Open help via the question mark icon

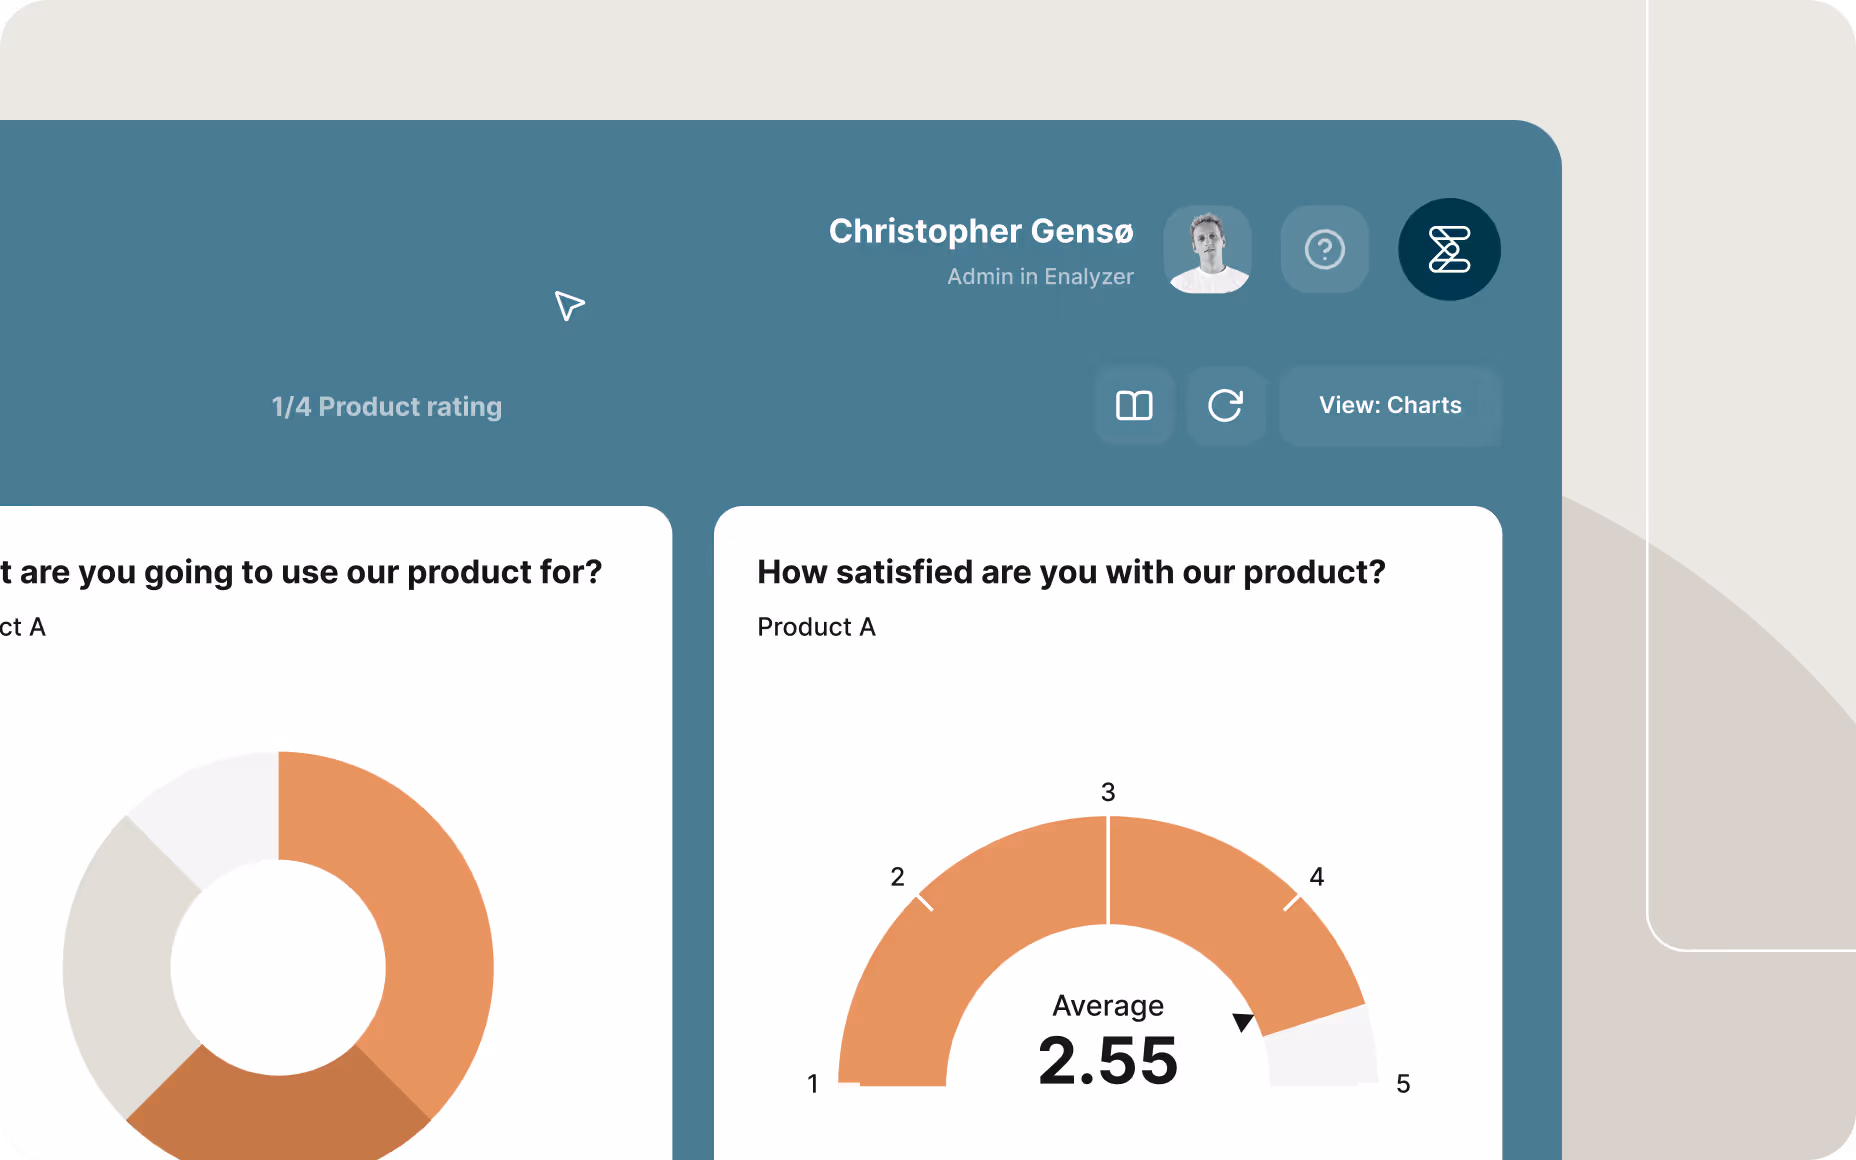(x=1324, y=249)
